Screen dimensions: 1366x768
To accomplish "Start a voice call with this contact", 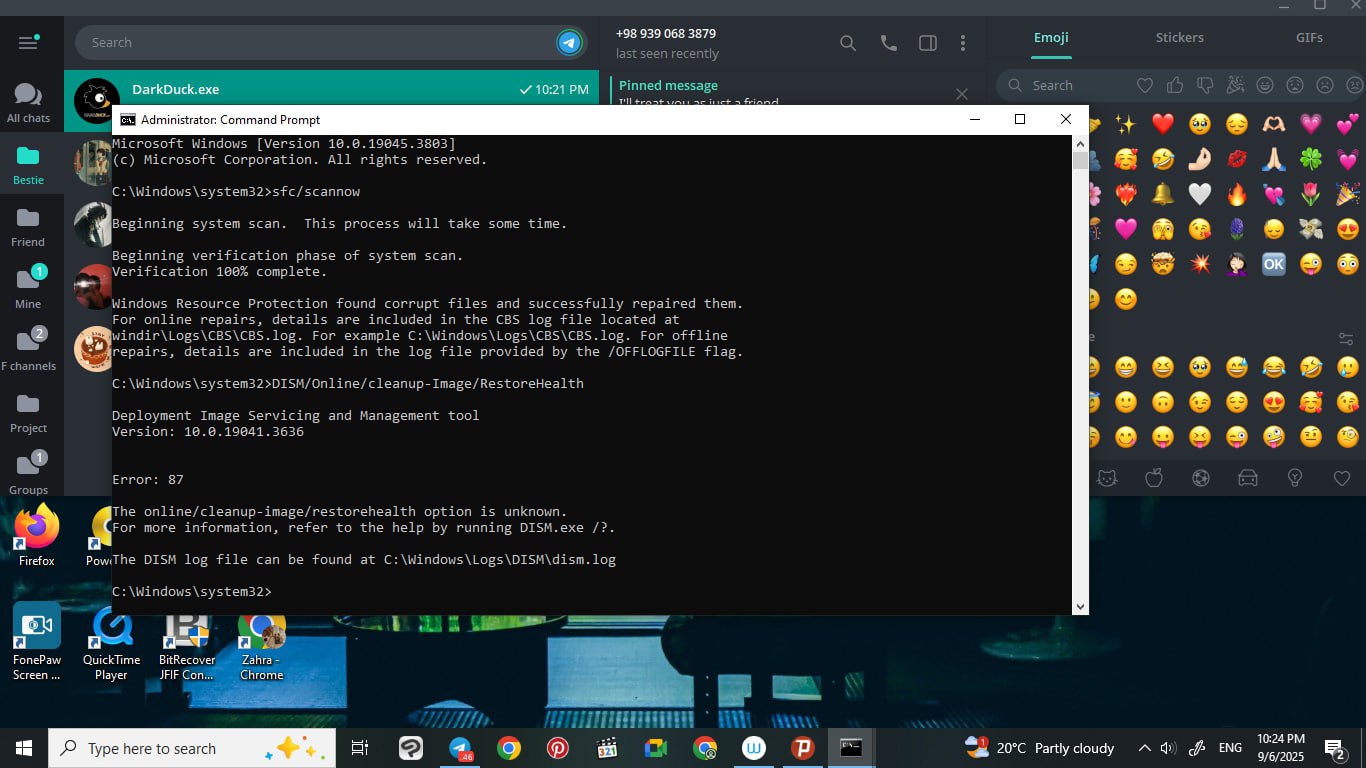I will pos(888,43).
